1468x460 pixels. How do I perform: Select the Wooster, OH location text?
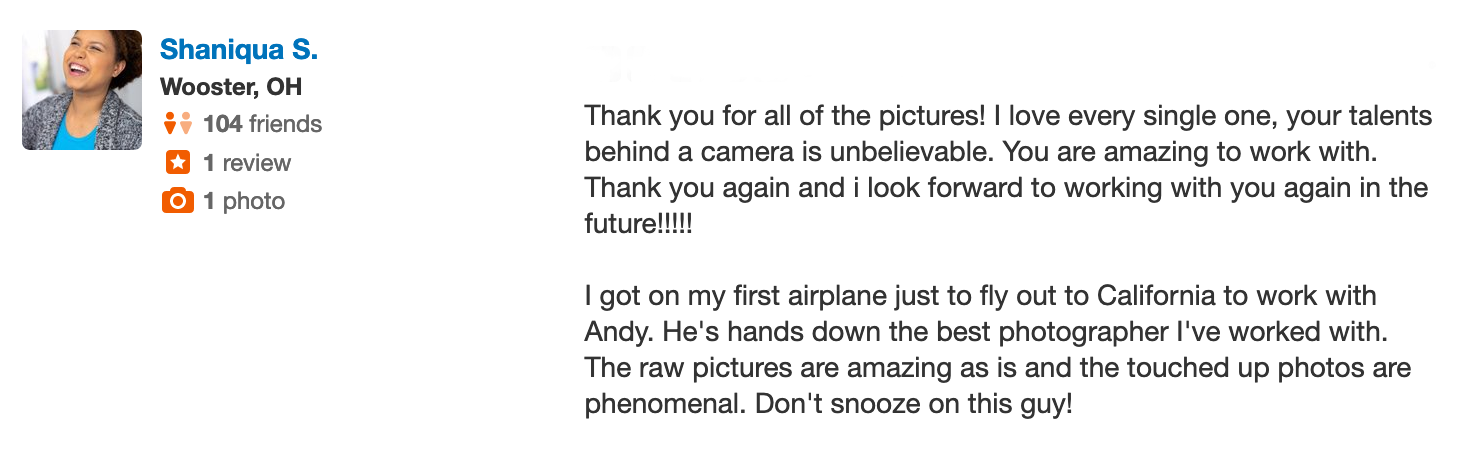pyautogui.click(x=231, y=87)
